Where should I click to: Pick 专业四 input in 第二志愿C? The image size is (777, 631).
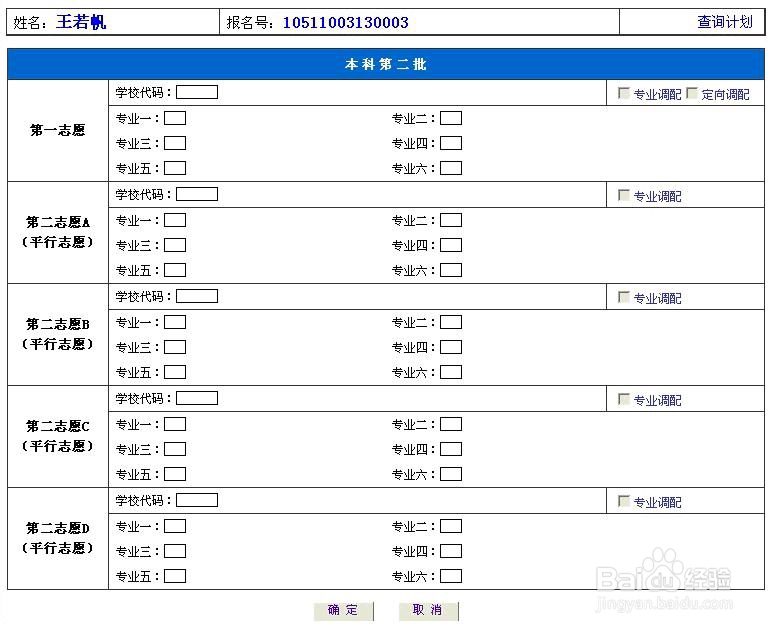coord(451,449)
